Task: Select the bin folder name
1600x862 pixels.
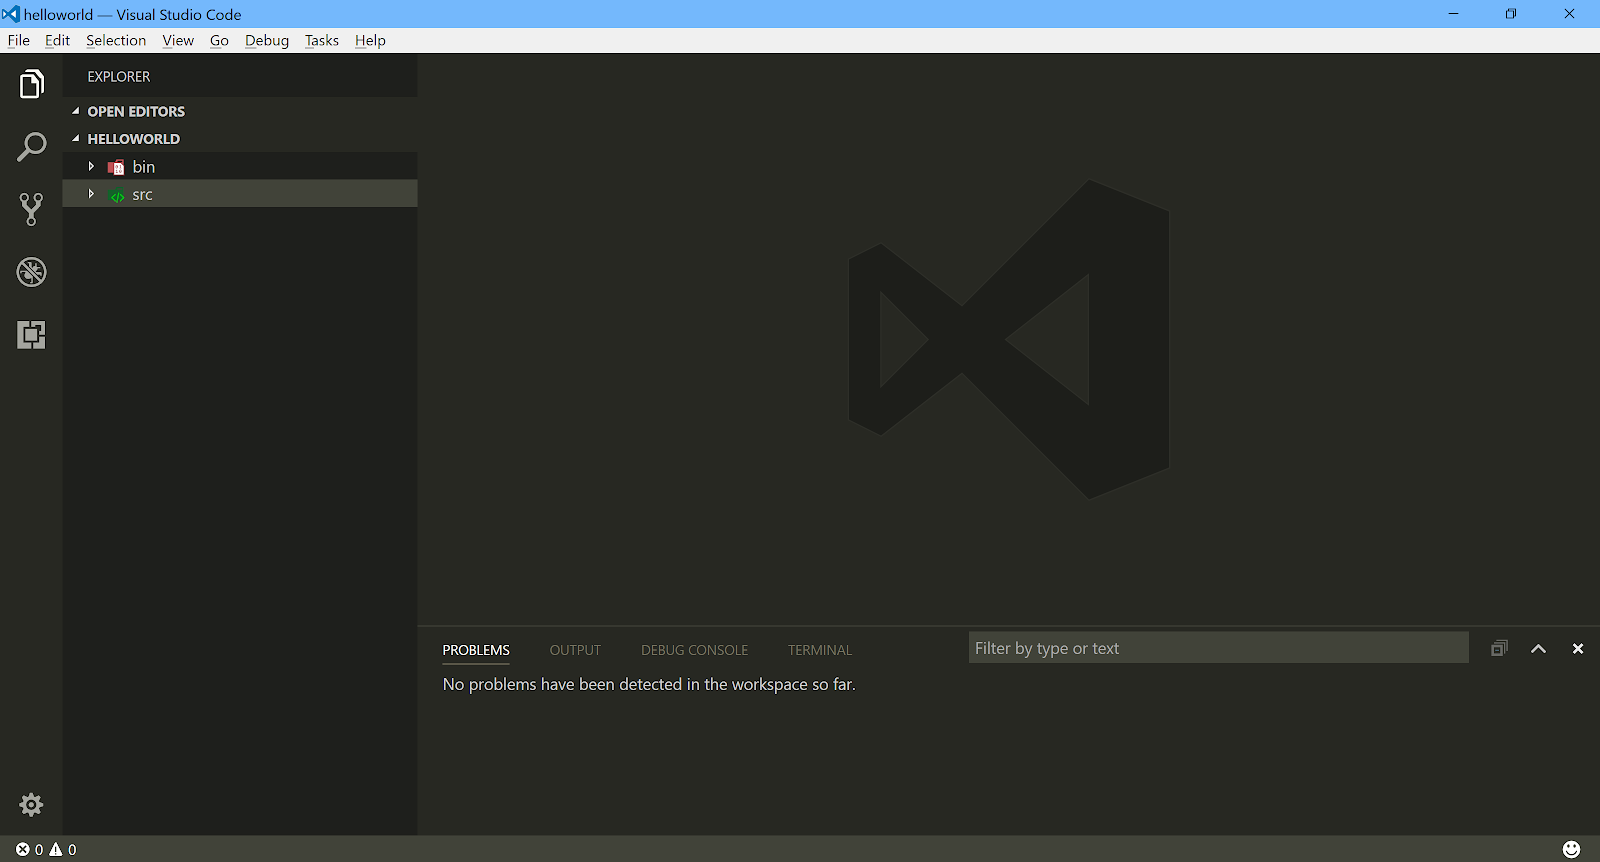Action: 144,167
